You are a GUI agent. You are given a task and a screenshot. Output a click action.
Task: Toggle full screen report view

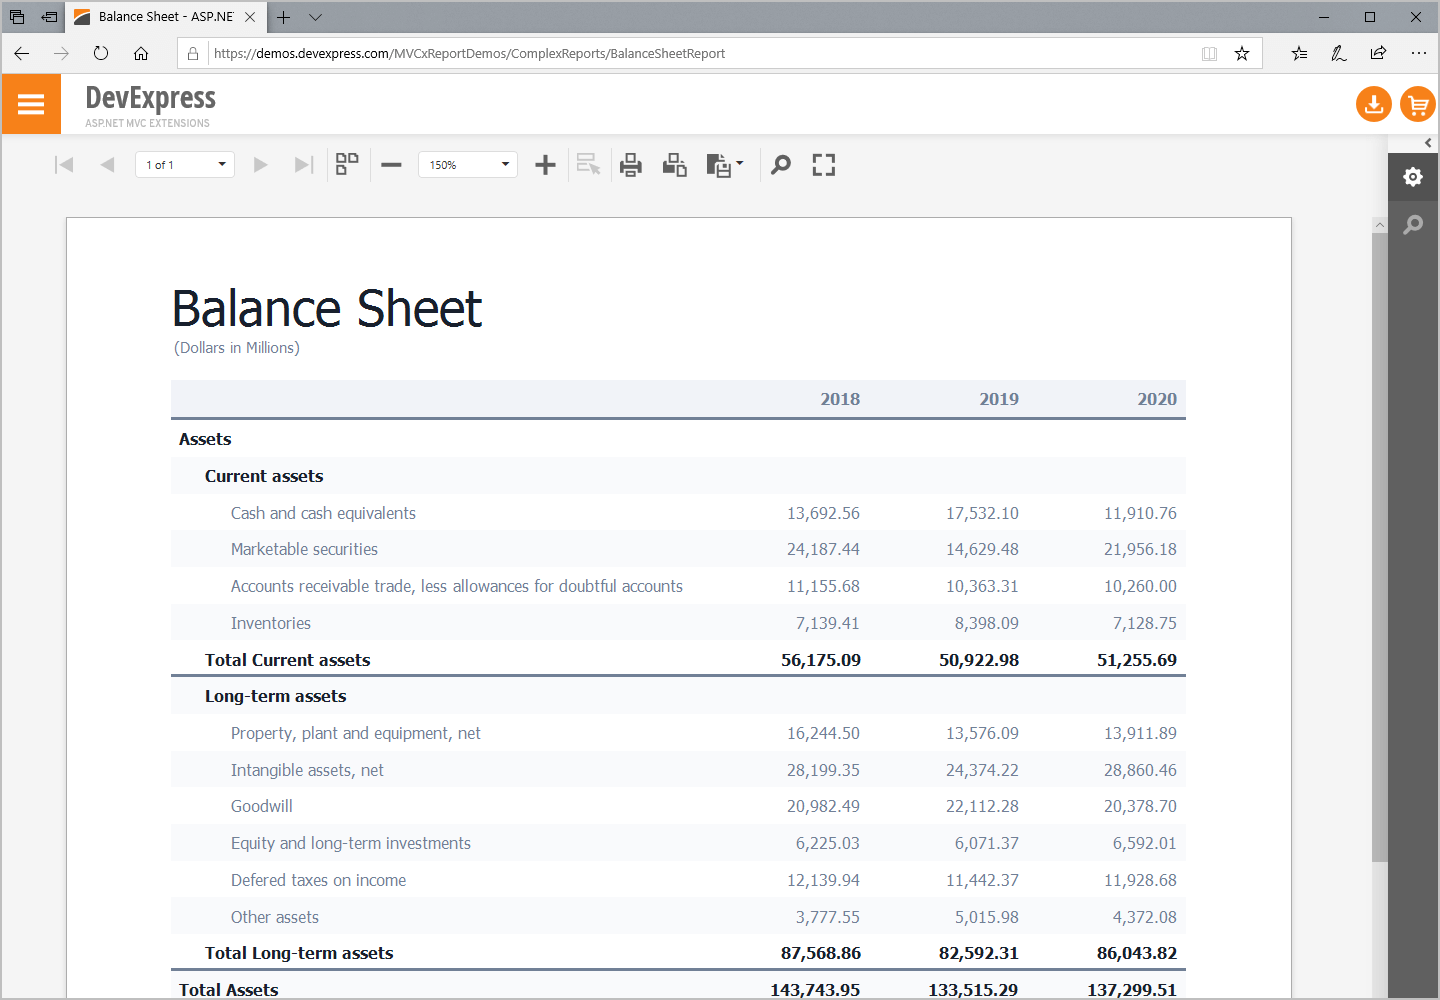click(x=823, y=164)
